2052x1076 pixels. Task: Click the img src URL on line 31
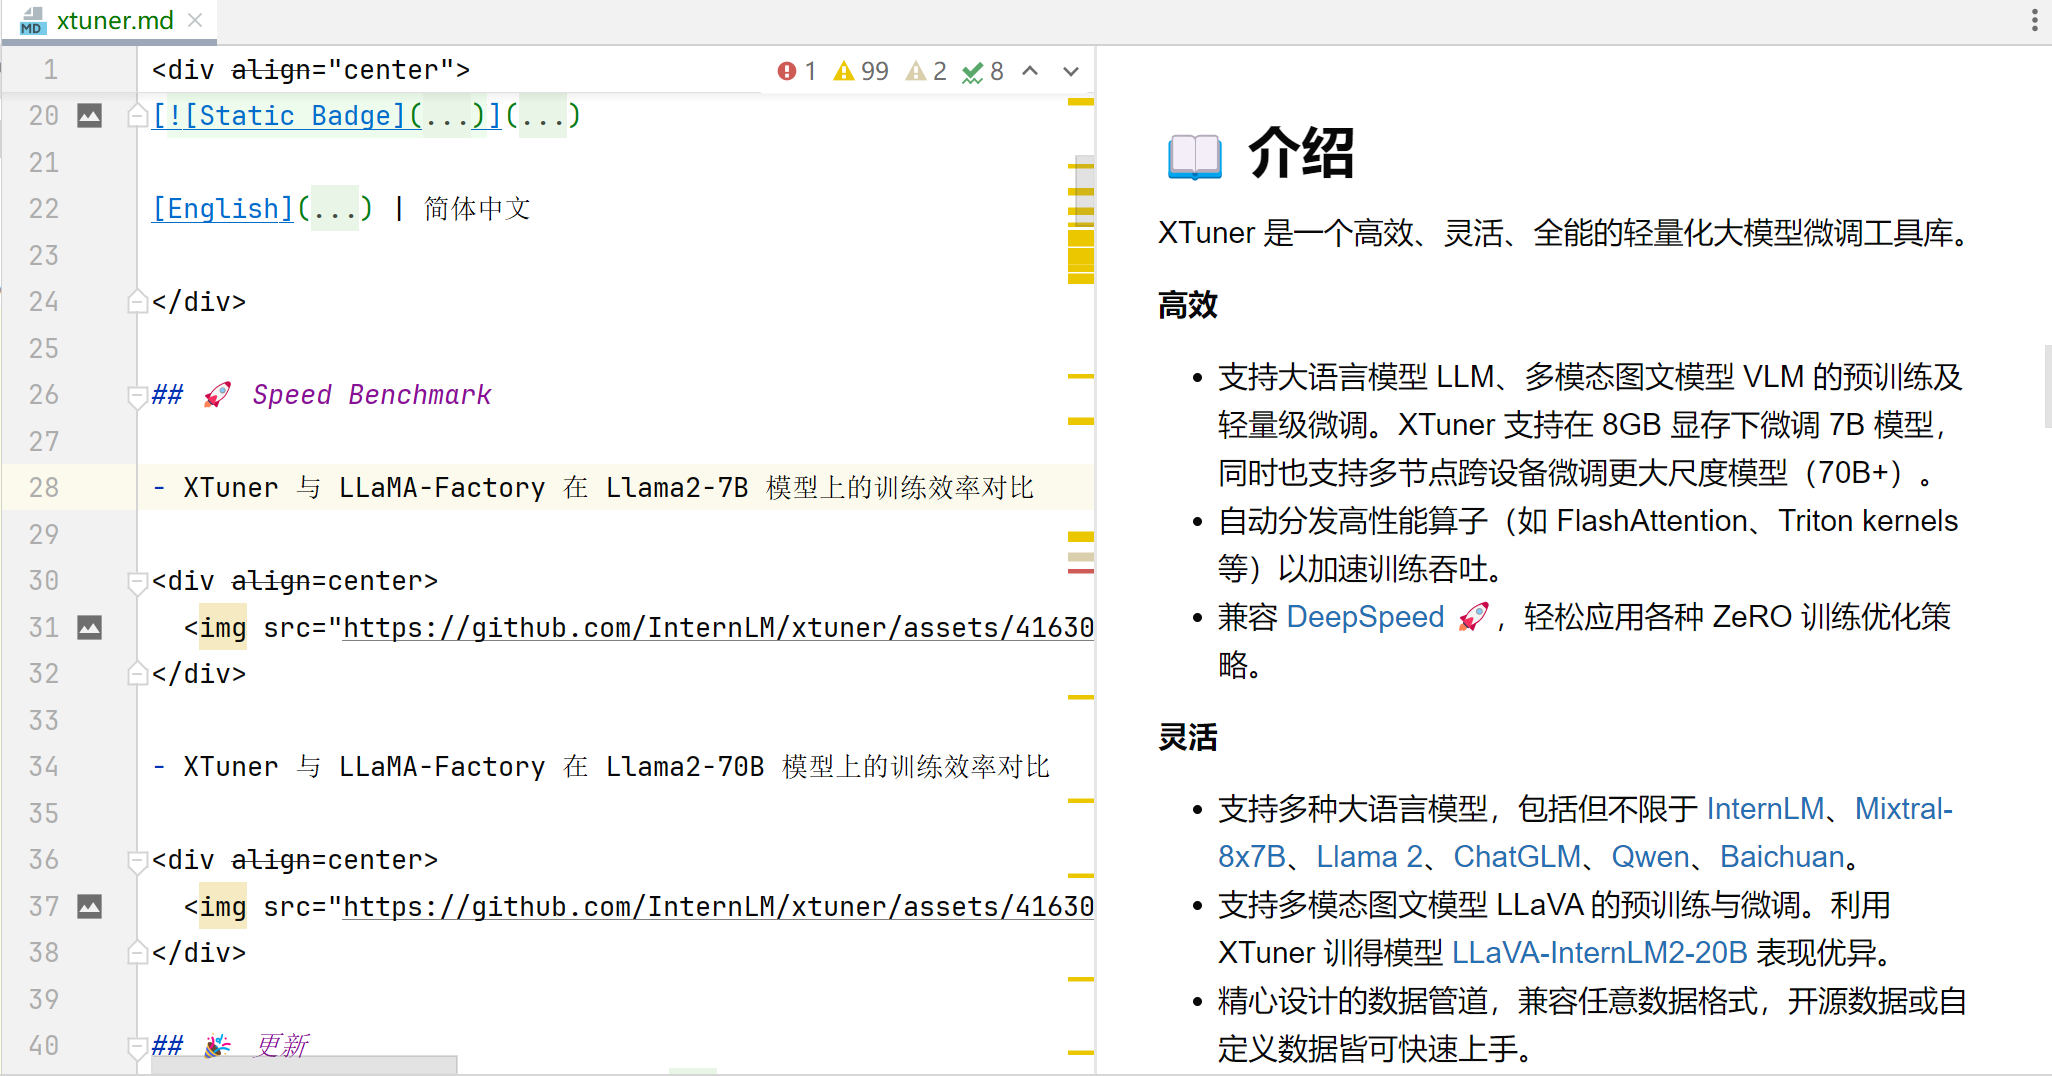pos(718,628)
